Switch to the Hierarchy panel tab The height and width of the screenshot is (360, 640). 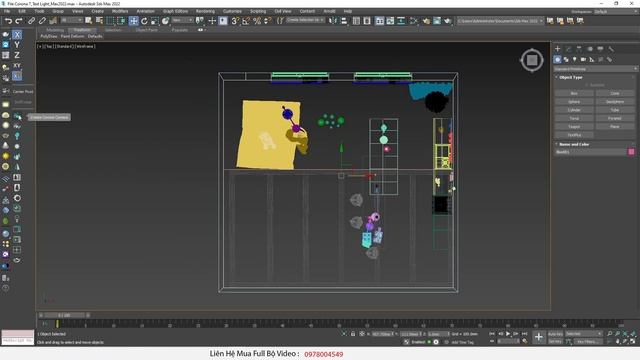coord(579,49)
